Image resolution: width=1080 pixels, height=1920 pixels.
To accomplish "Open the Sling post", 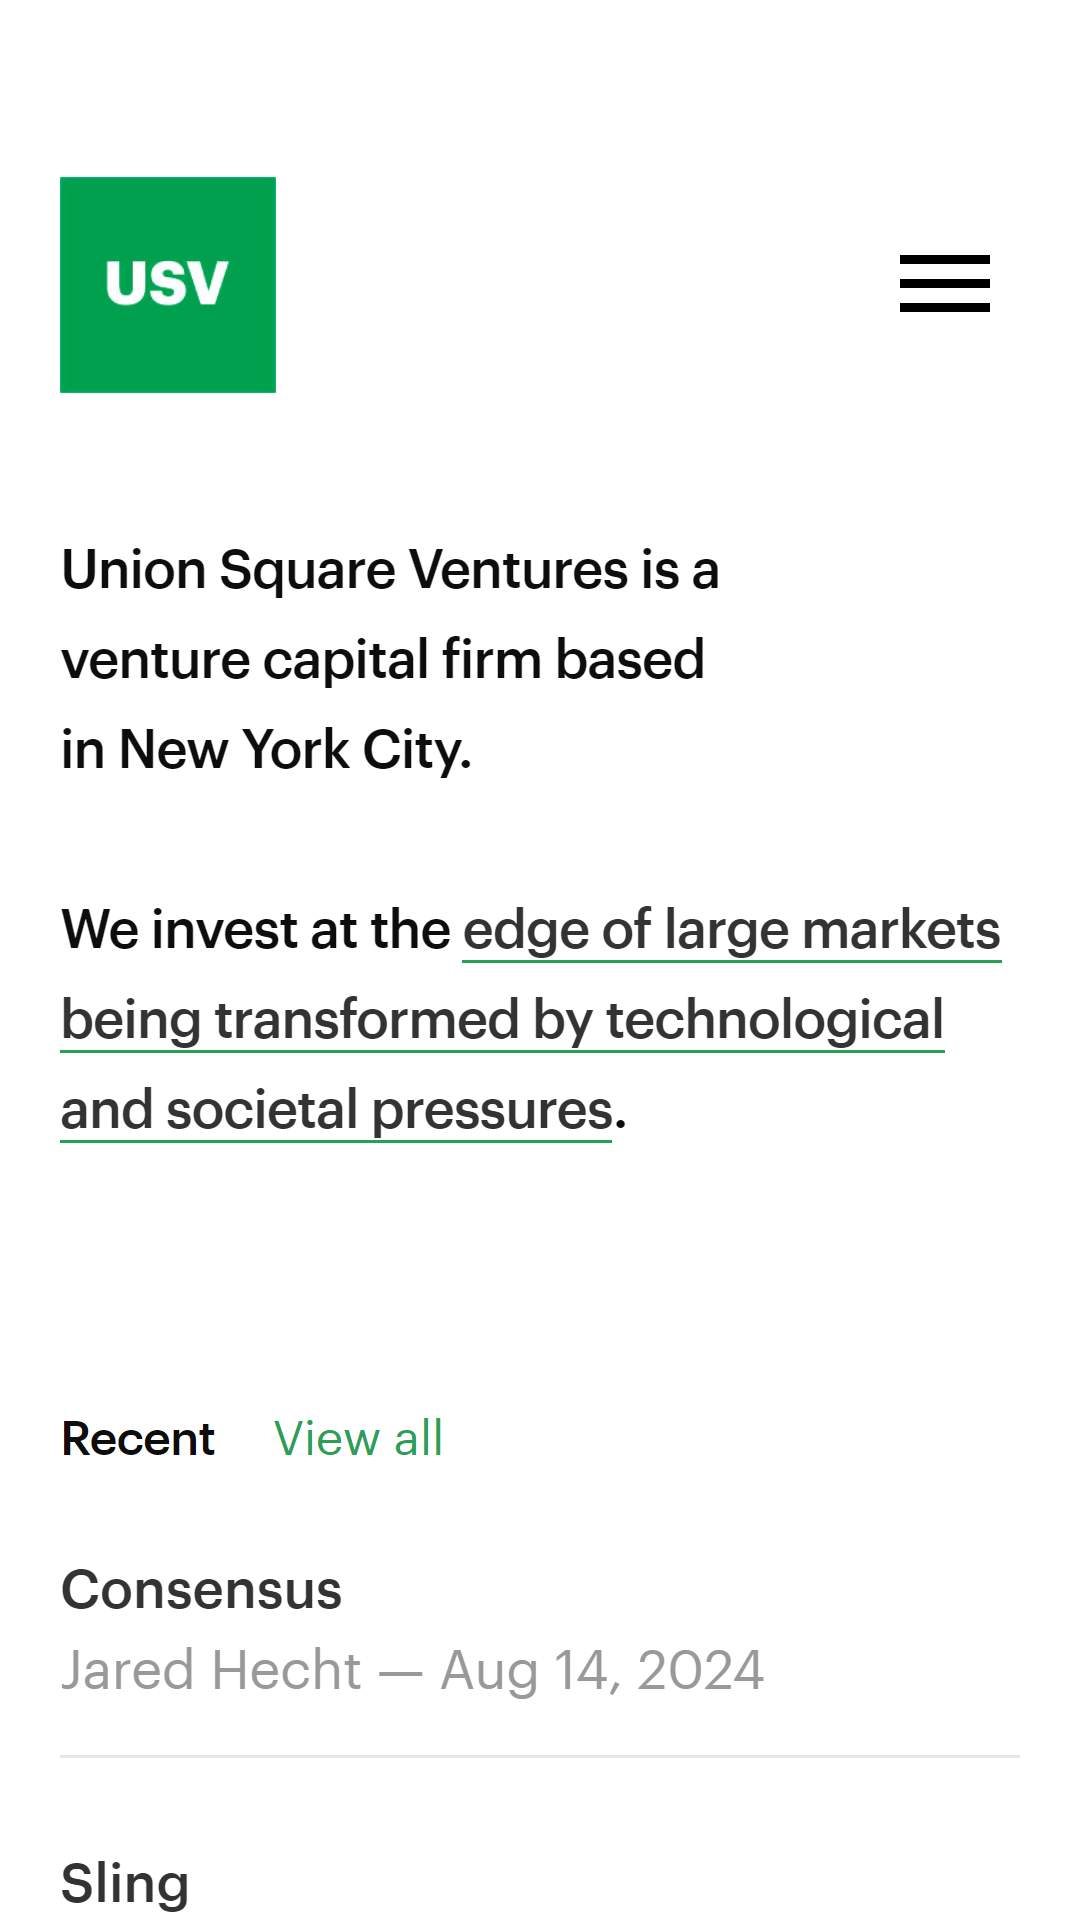I will point(125,1884).
